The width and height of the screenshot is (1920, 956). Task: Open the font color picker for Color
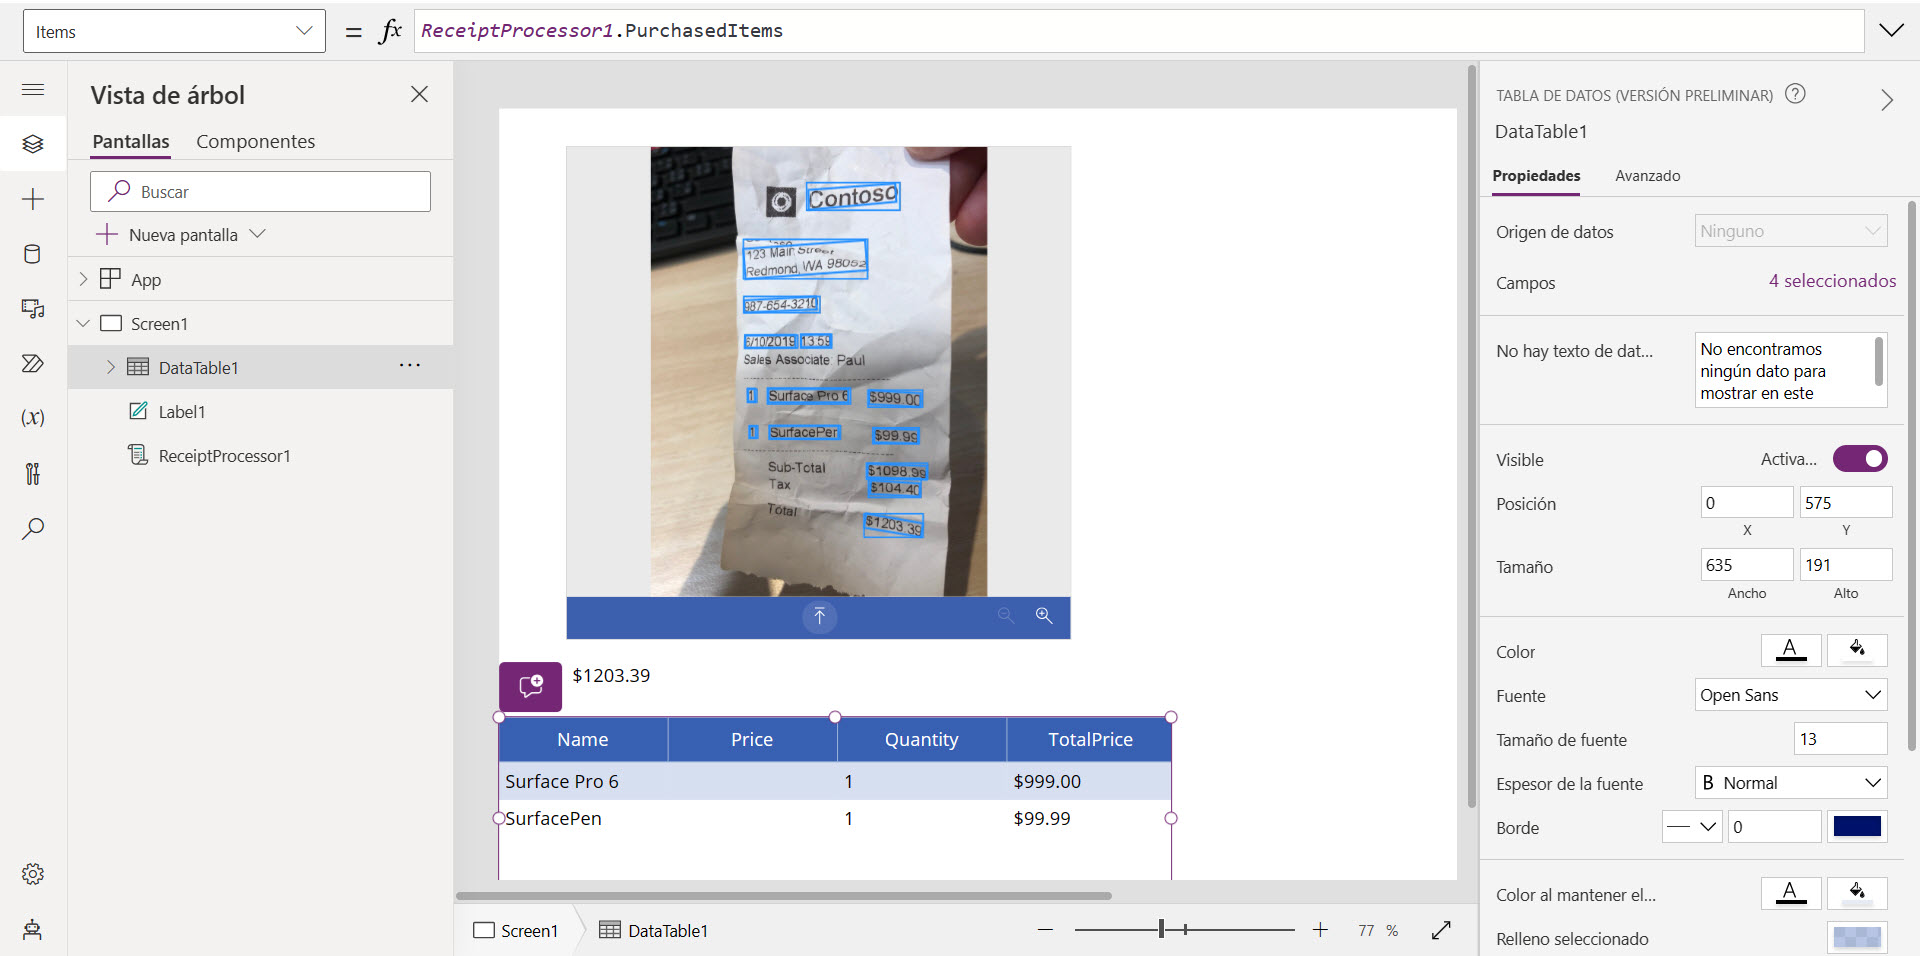pos(1791,651)
